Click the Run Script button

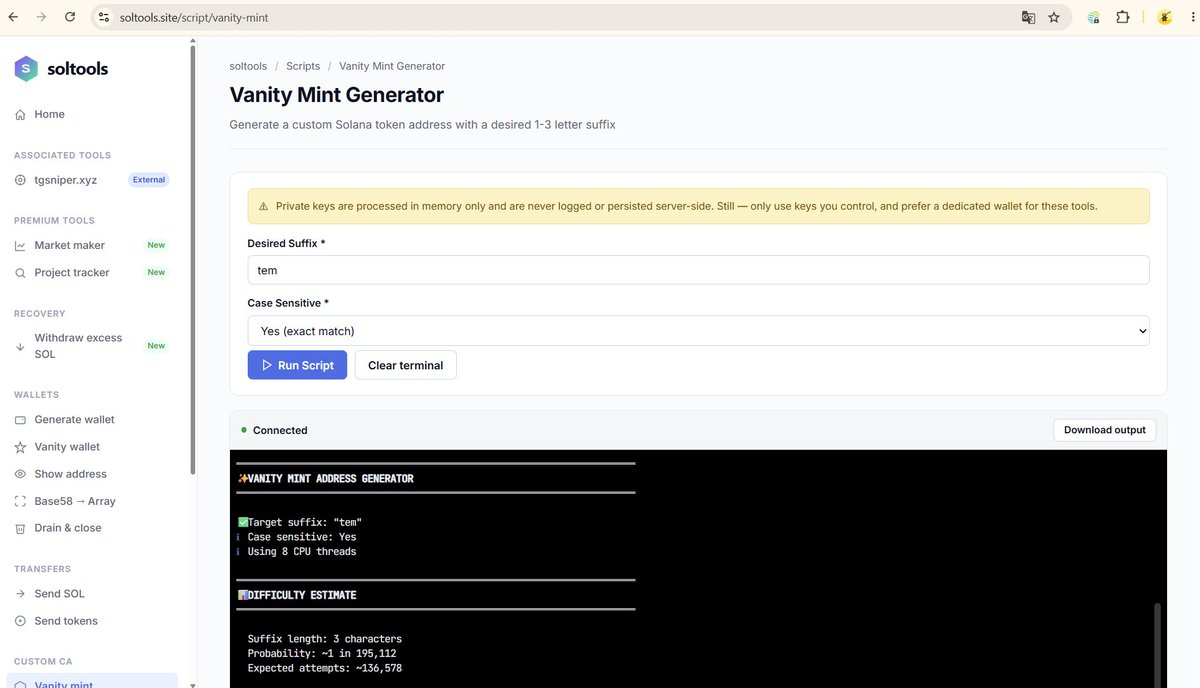pyautogui.click(x=297, y=365)
